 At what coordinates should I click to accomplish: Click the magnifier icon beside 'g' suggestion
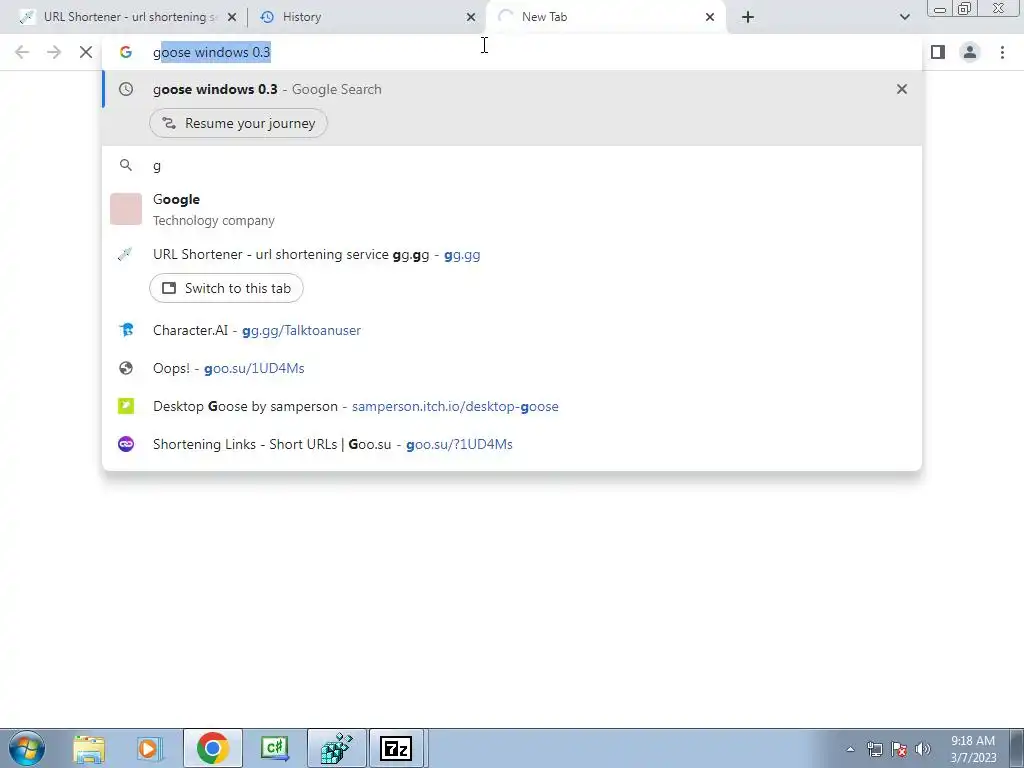coord(126,165)
